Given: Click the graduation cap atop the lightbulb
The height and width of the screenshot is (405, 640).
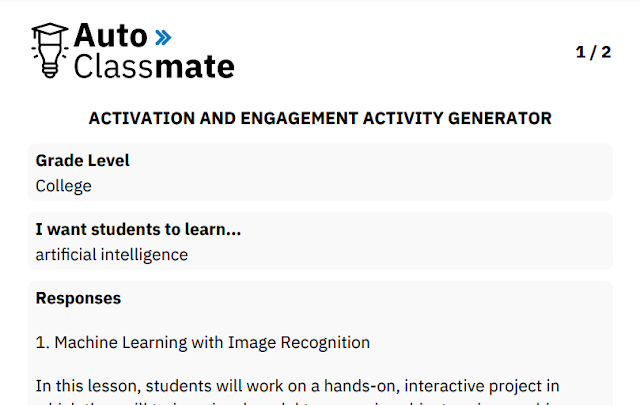Looking at the screenshot, I should [x=50, y=31].
